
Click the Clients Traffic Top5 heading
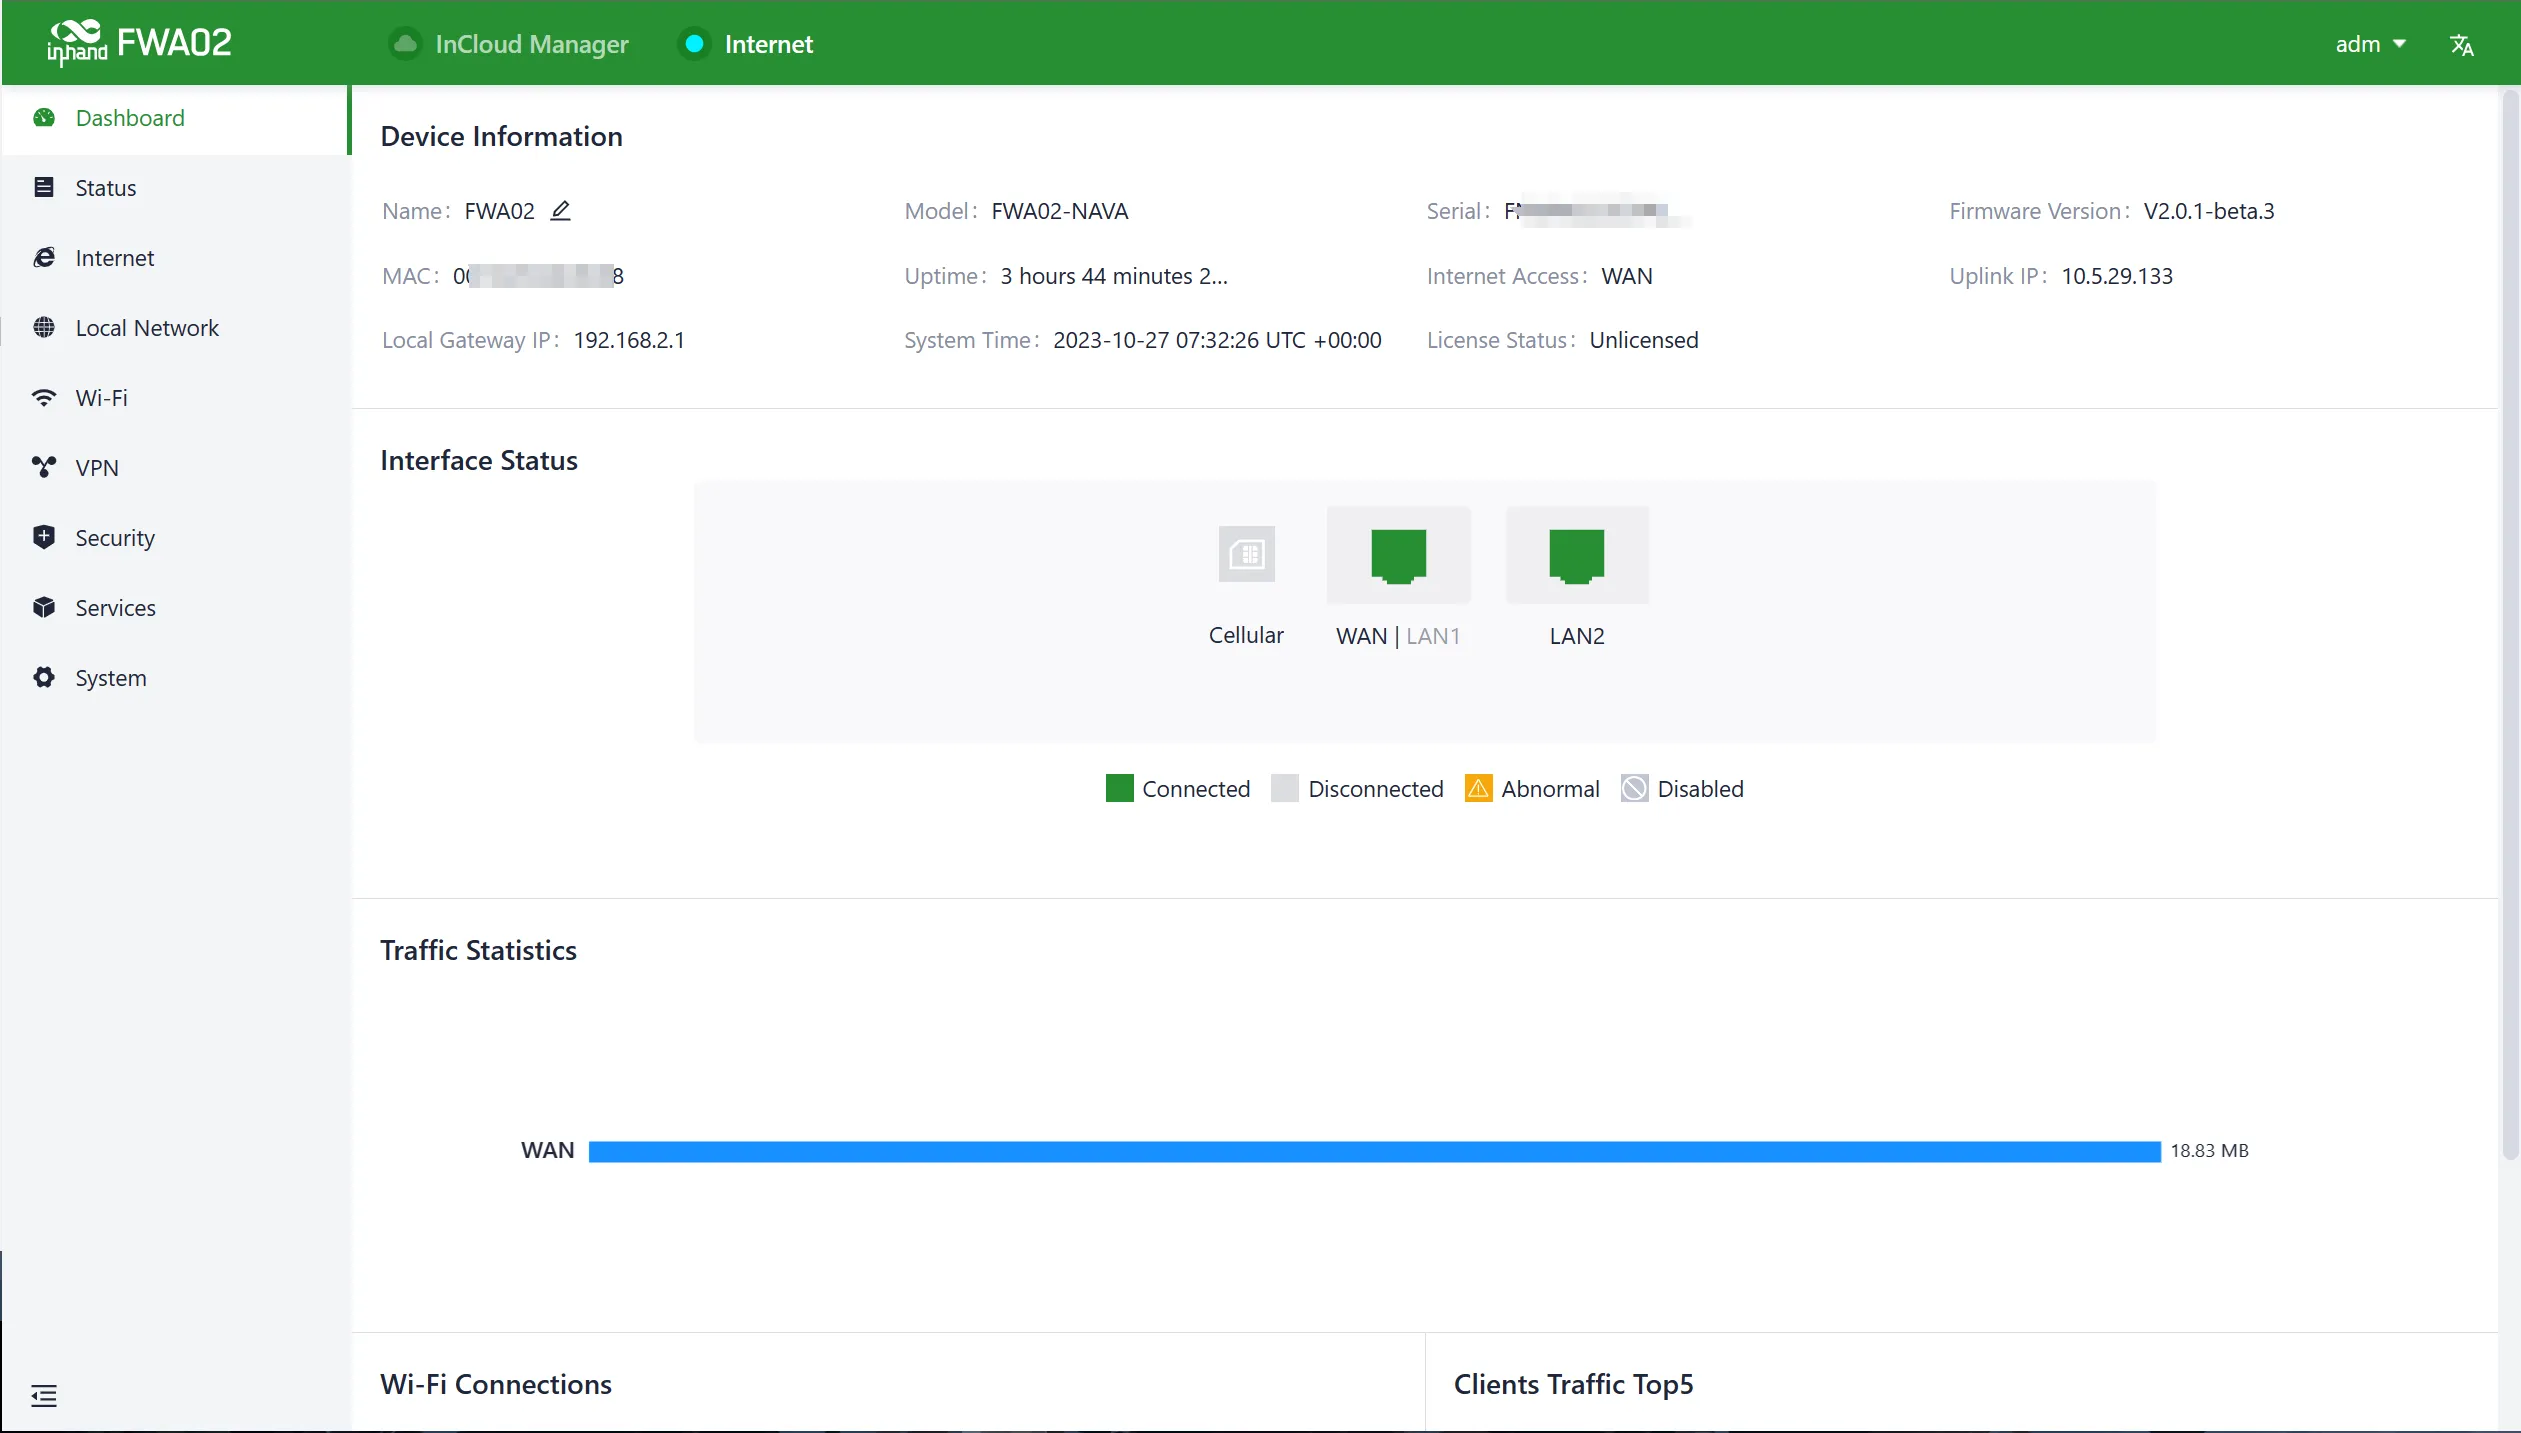click(x=1573, y=1384)
